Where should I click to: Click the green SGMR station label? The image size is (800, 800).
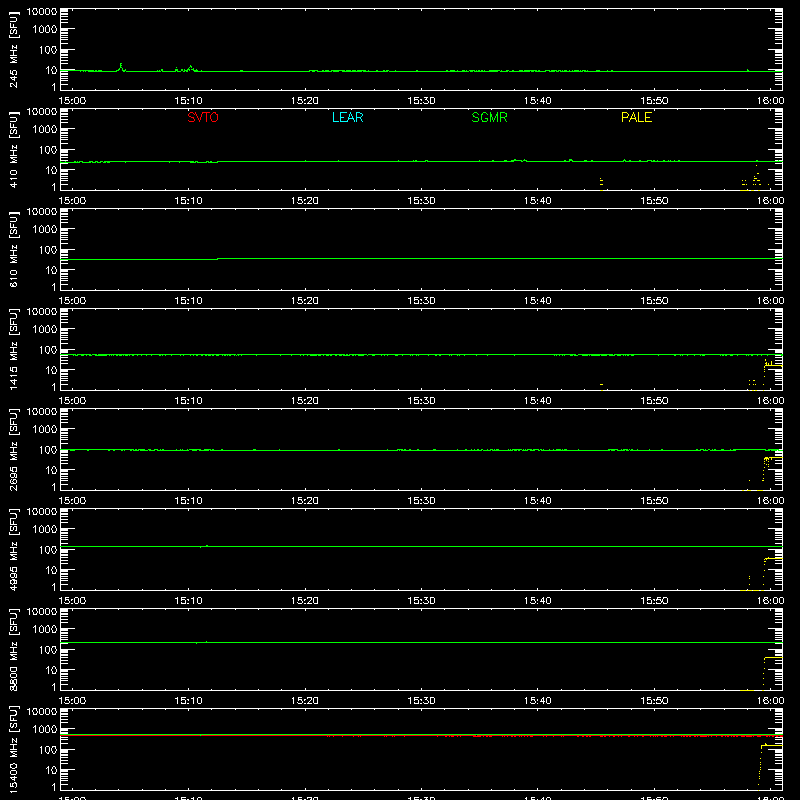(489, 117)
